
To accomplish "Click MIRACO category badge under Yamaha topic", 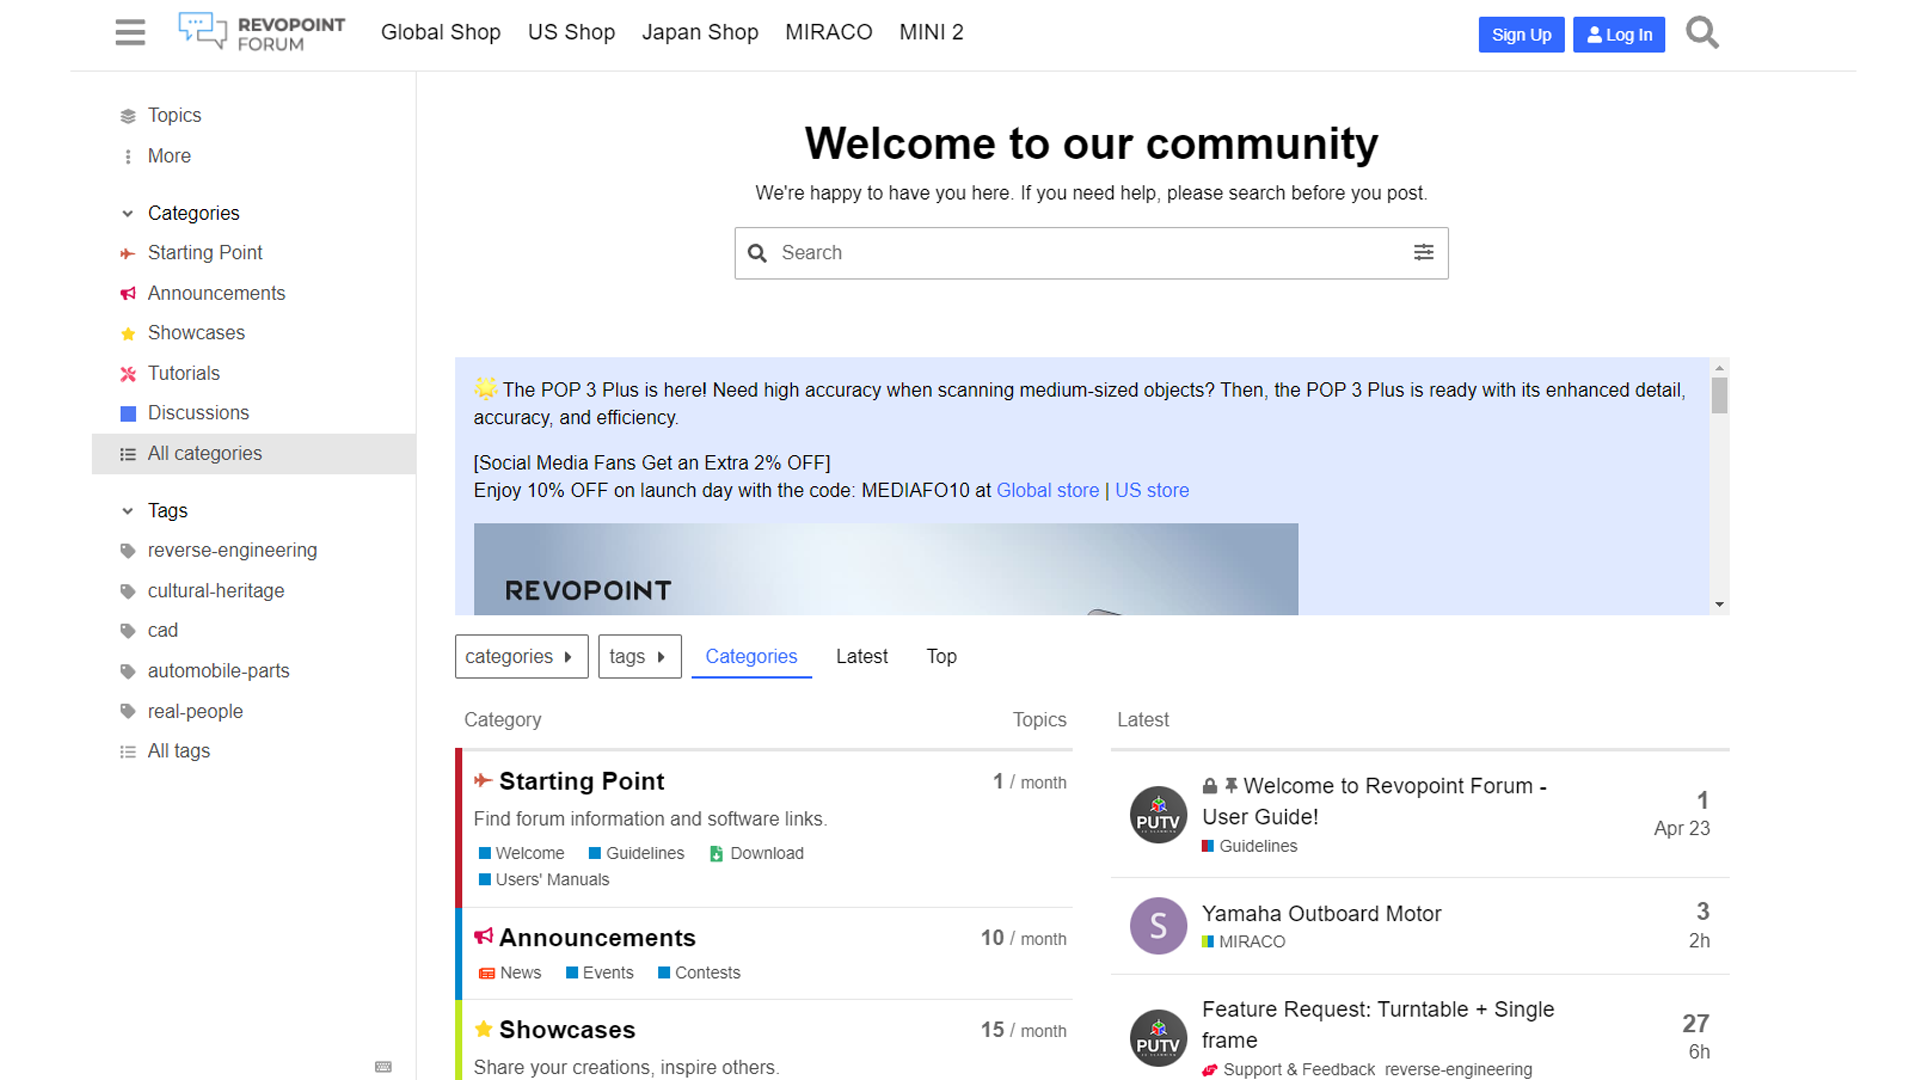I will click(1243, 942).
